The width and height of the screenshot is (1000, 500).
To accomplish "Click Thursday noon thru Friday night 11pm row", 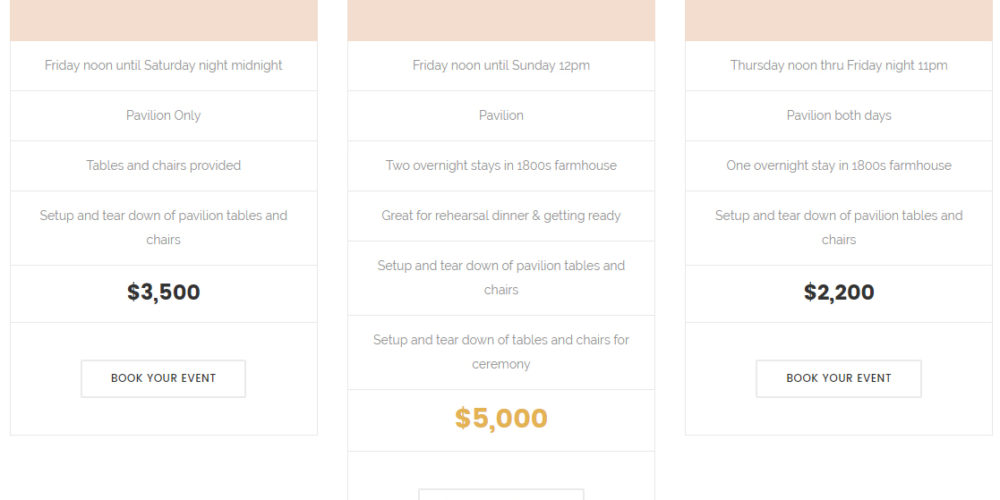I will [839, 66].
